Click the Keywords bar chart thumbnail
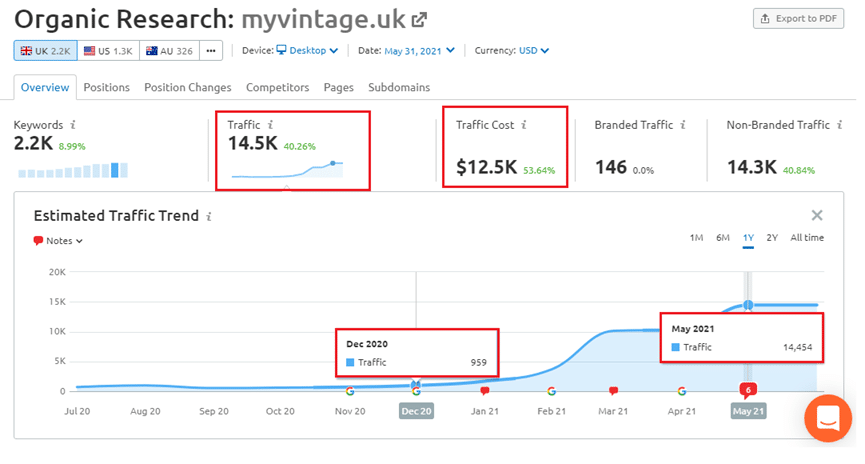Screen dimensions: 865x464 (x=73, y=170)
